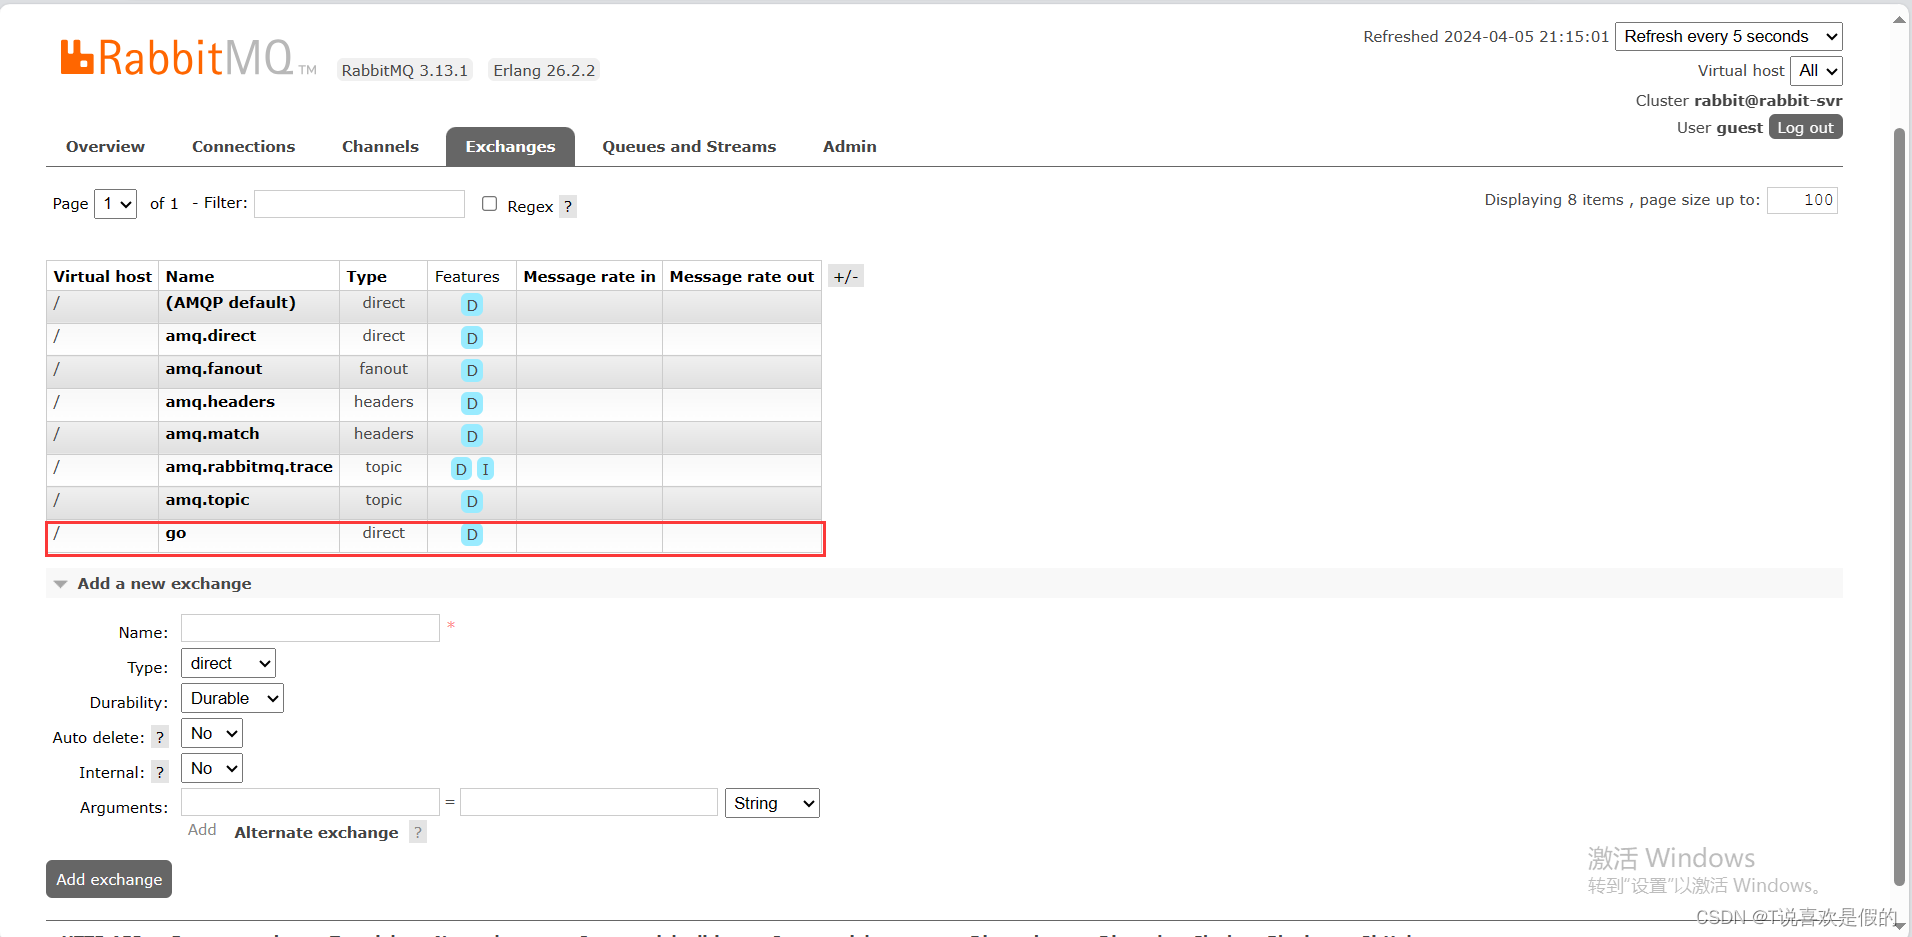The height and width of the screenshot is (937, 1912).
Task: Open the Auto delete dropdown
Action: 212,733
